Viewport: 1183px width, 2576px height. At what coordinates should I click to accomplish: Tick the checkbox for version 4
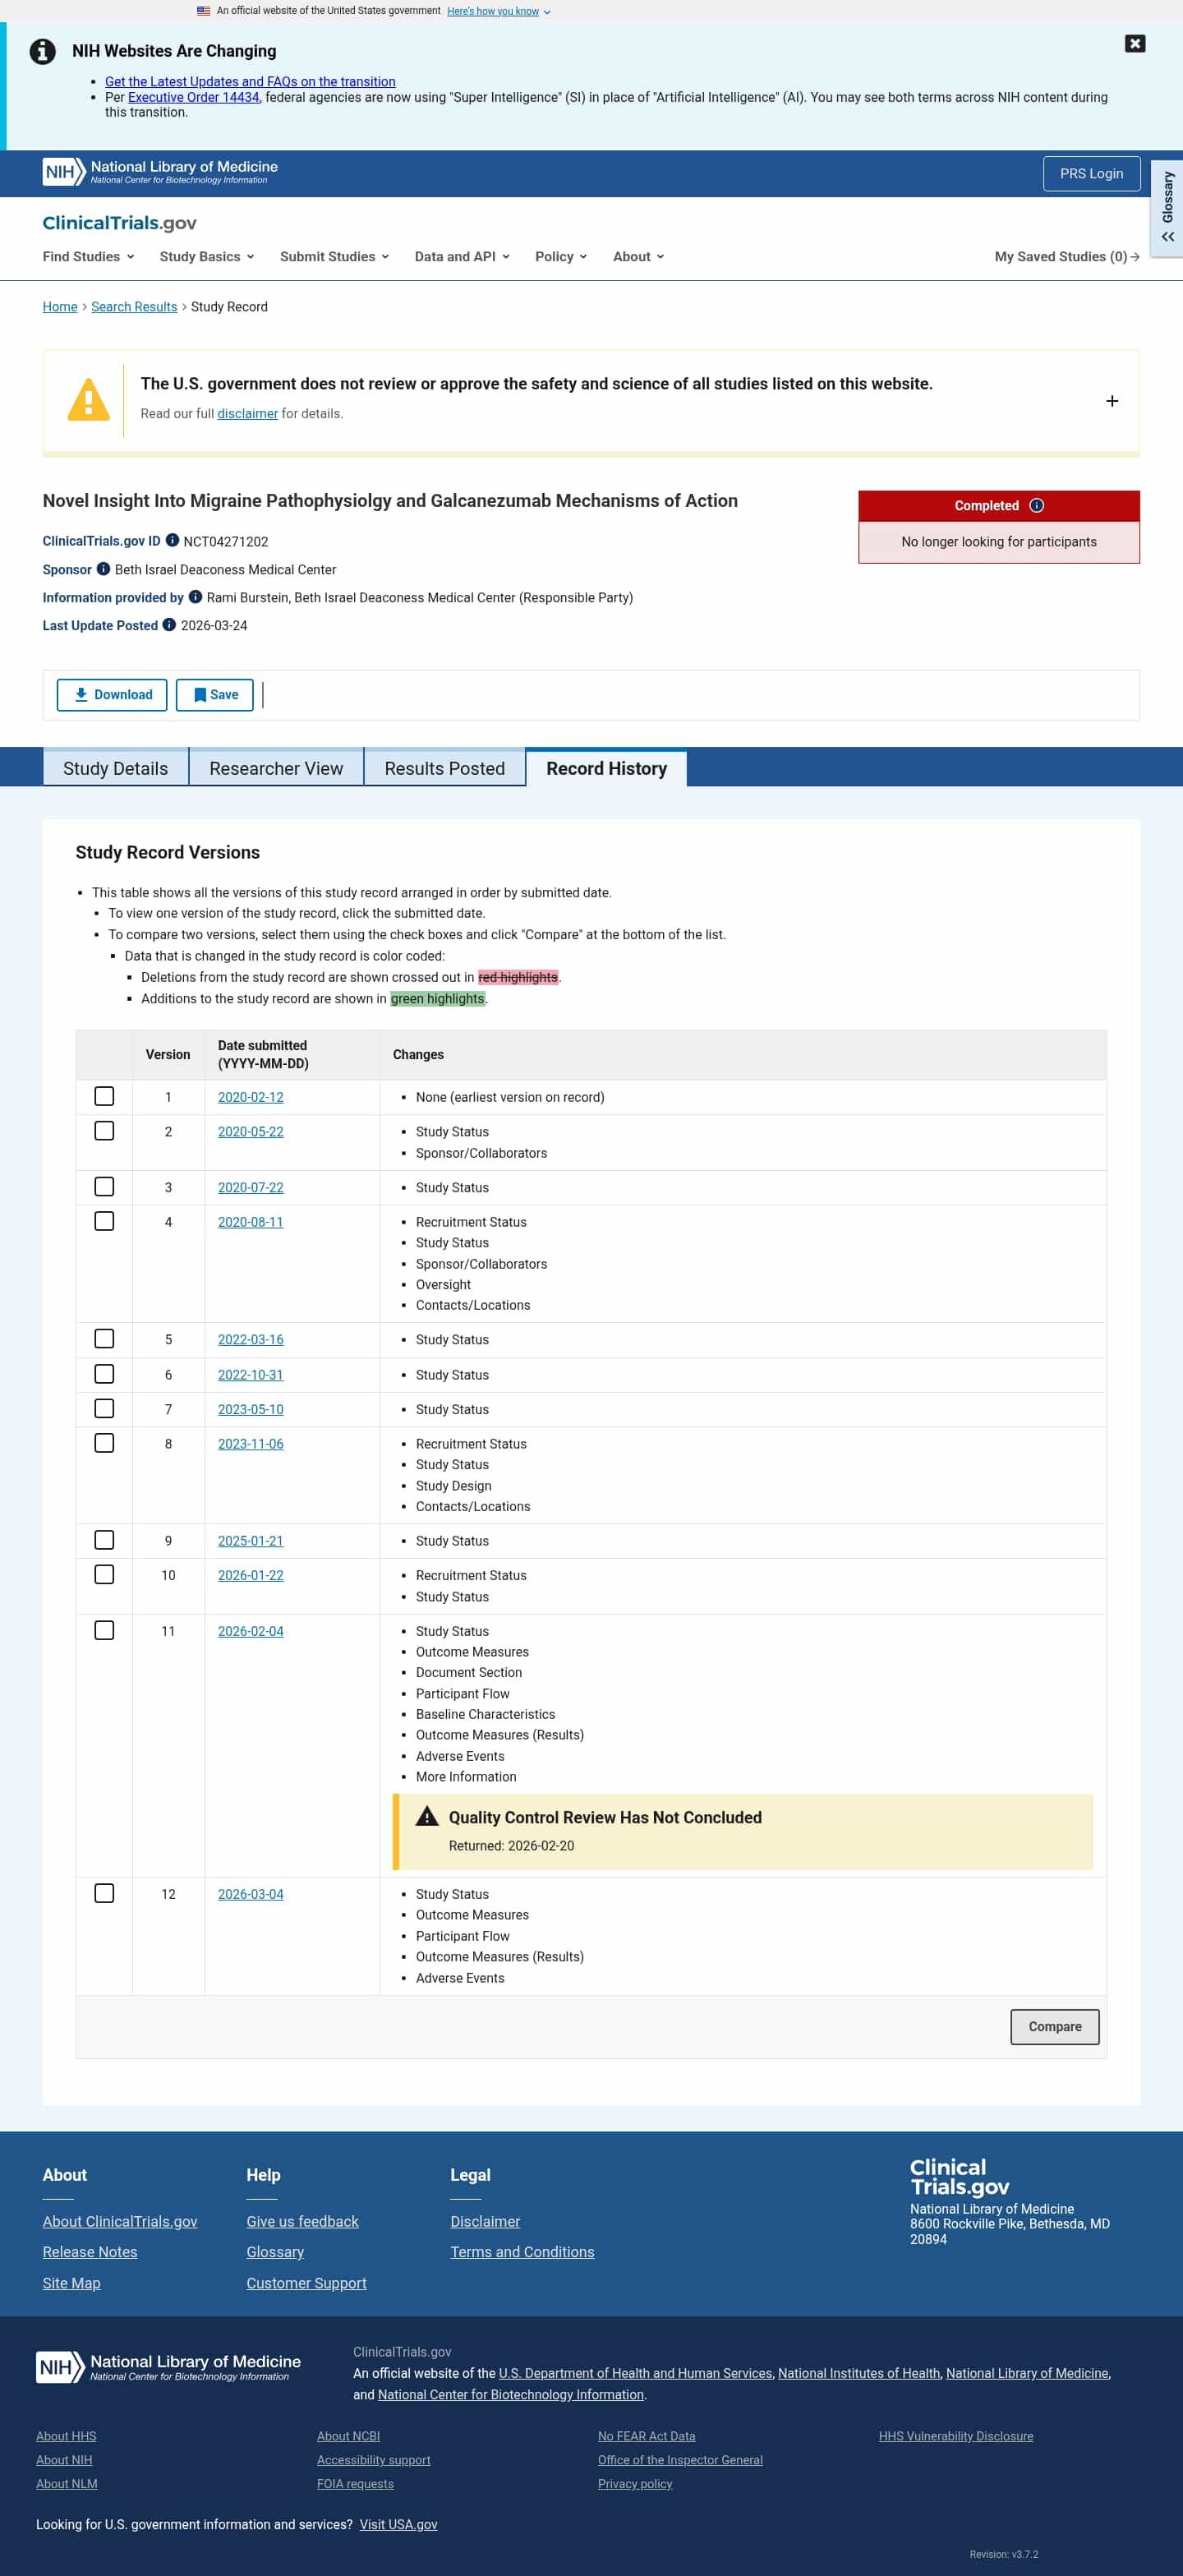point(104,1221)
